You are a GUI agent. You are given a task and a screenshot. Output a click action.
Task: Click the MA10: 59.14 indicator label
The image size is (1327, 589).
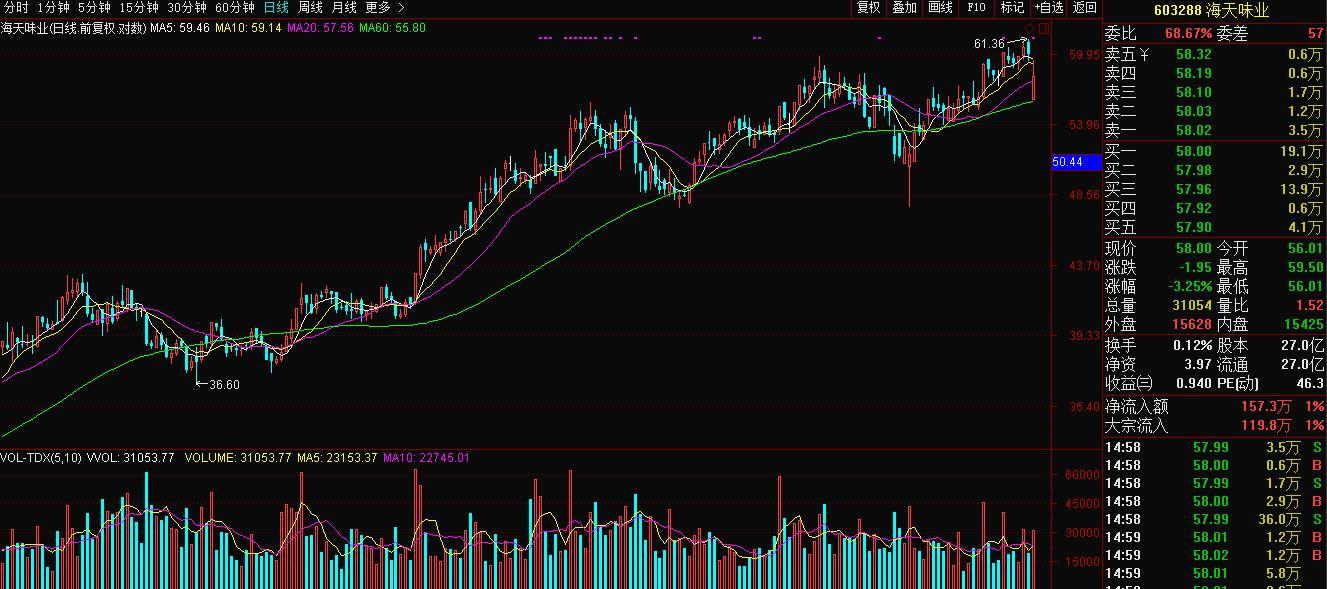(x=249, y=28)
